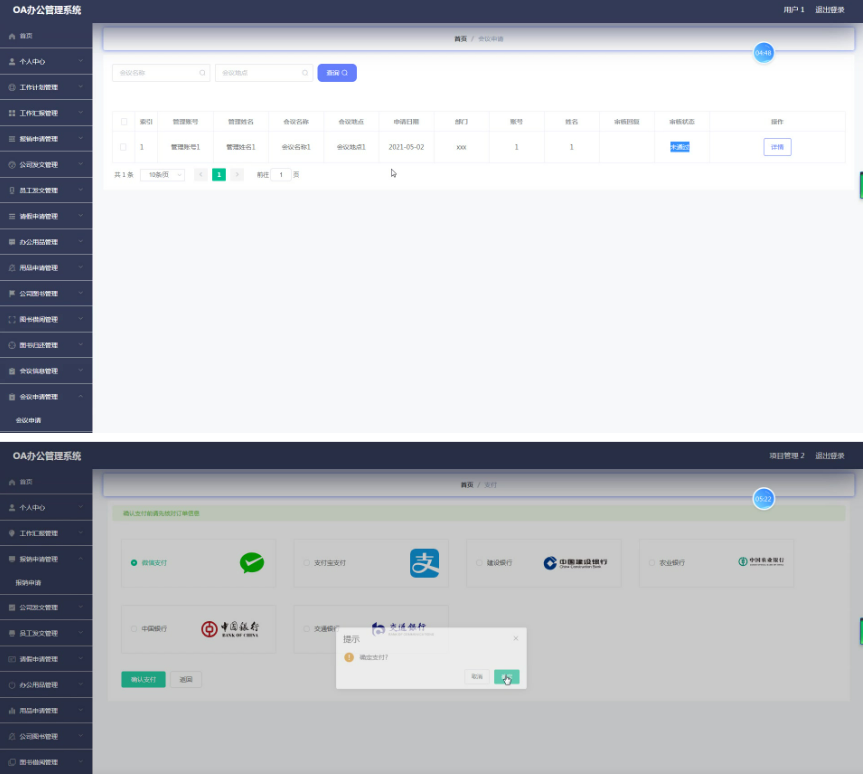863x775 pixels.
Task: Click the red Bank of China logo
Action: 230,629
